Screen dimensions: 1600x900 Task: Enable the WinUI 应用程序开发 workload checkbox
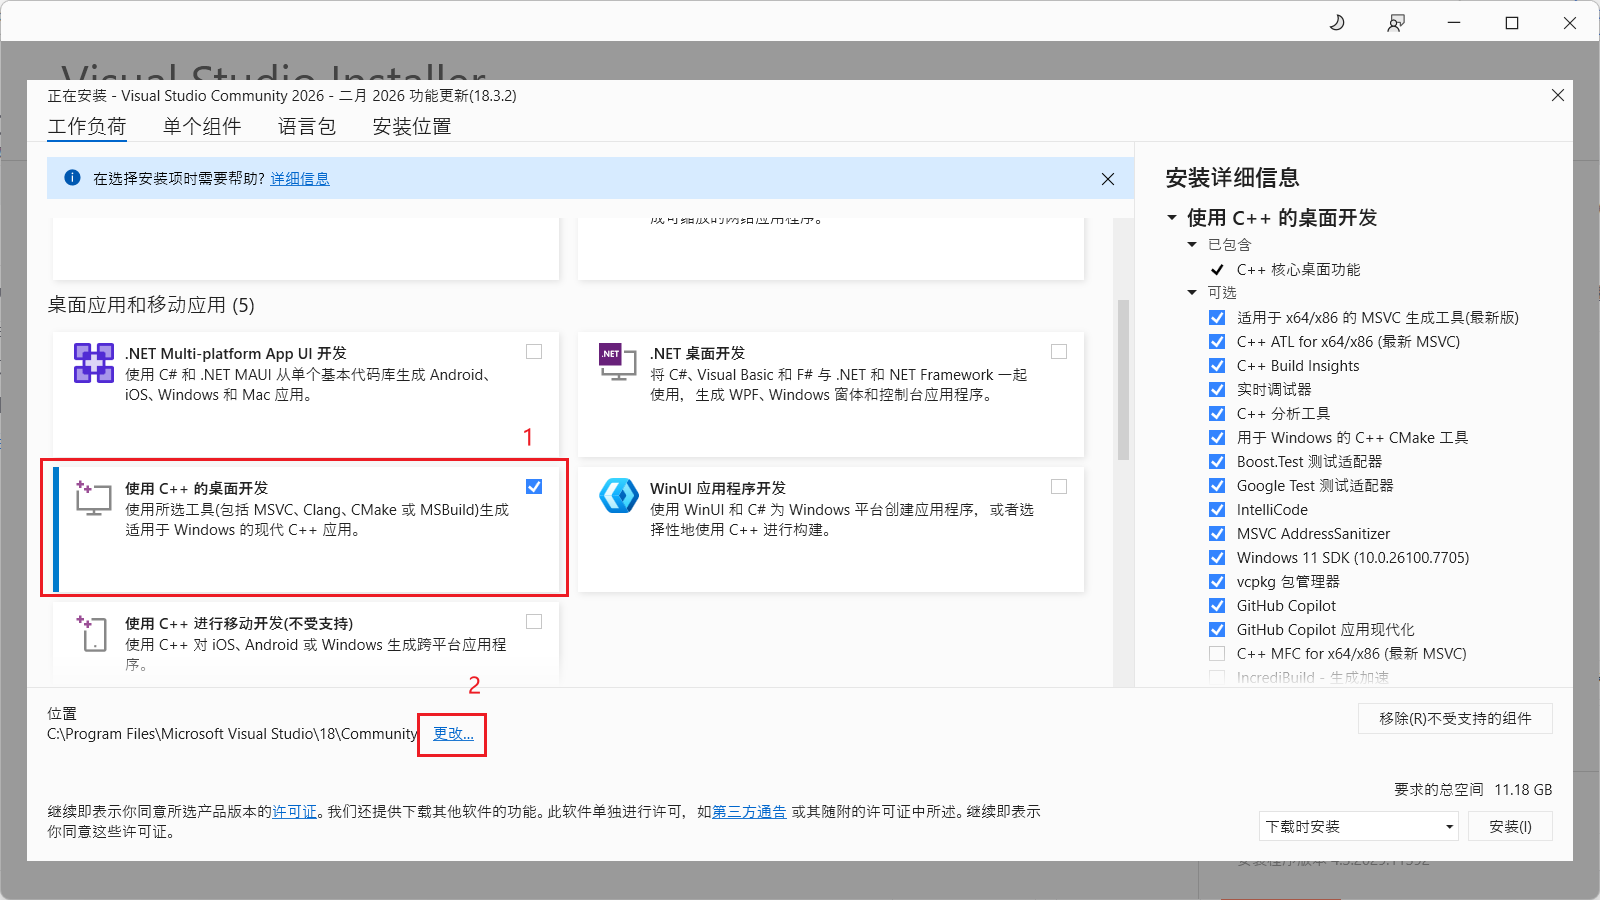pos(1059,487)
